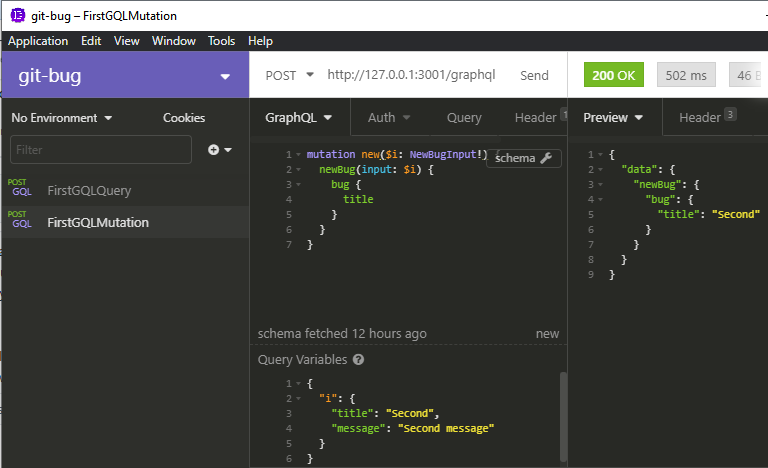The width and height of the screenshot is (768, 468).
Task: Click the "title": "Second" response line
Action: point(709,214)
